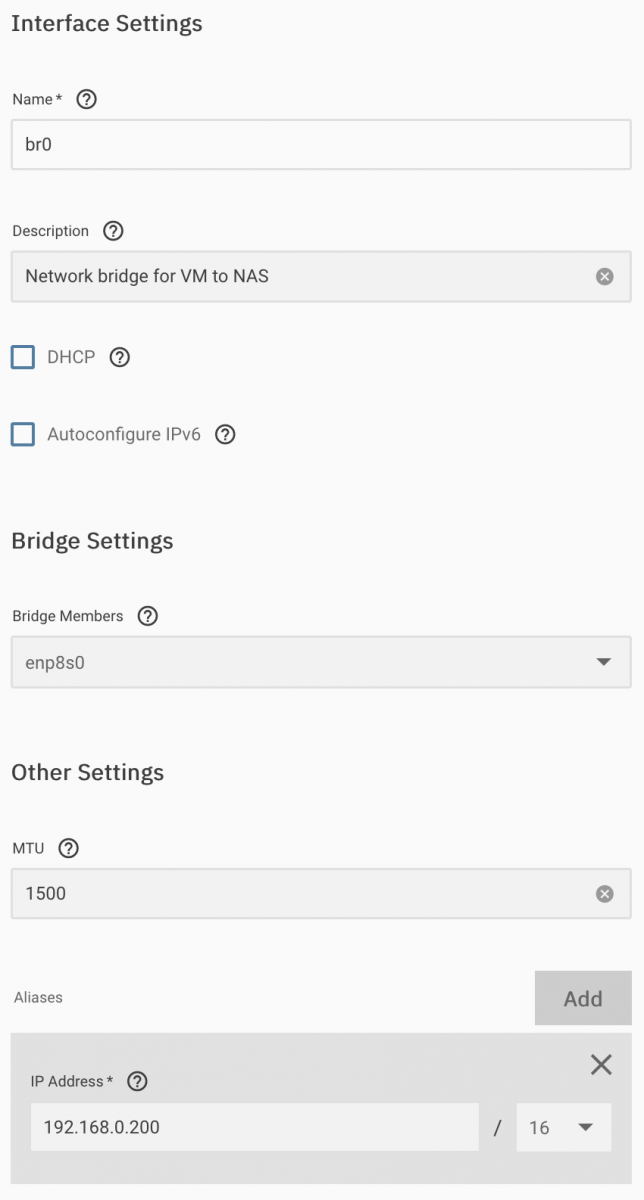Show MTU help tooltip icon
This screenshot has width=644, height=1200.
68,848
